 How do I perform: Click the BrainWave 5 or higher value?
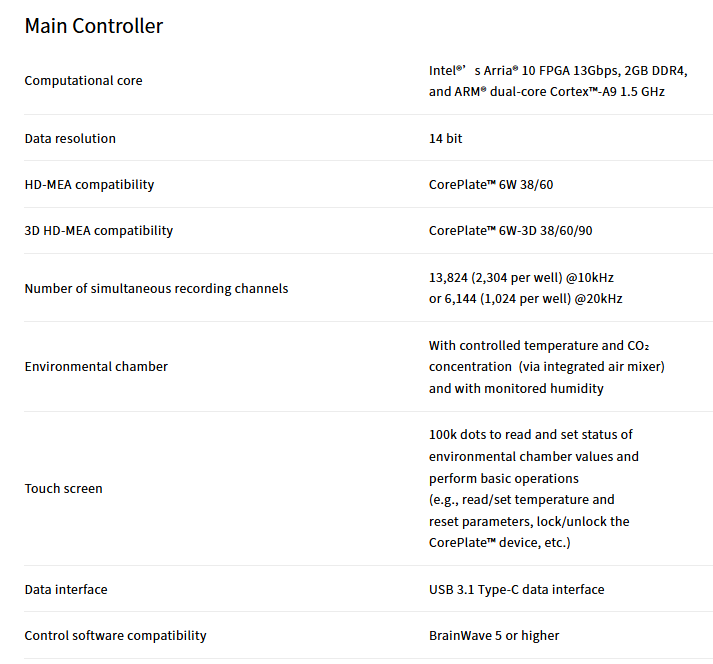click(x=494, y=635)
